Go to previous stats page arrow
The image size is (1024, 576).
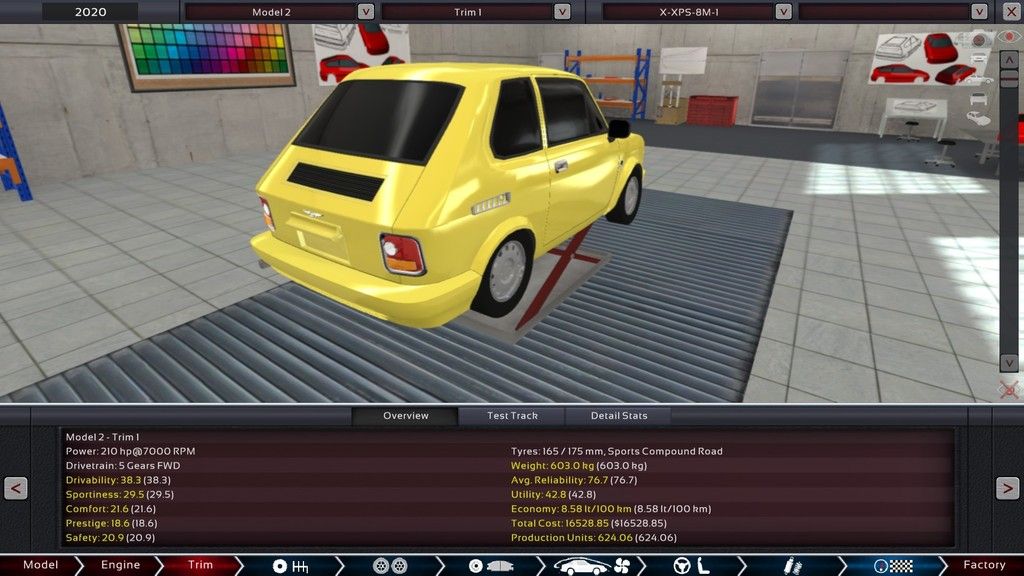pyautogui.click(x=16, y=488)
